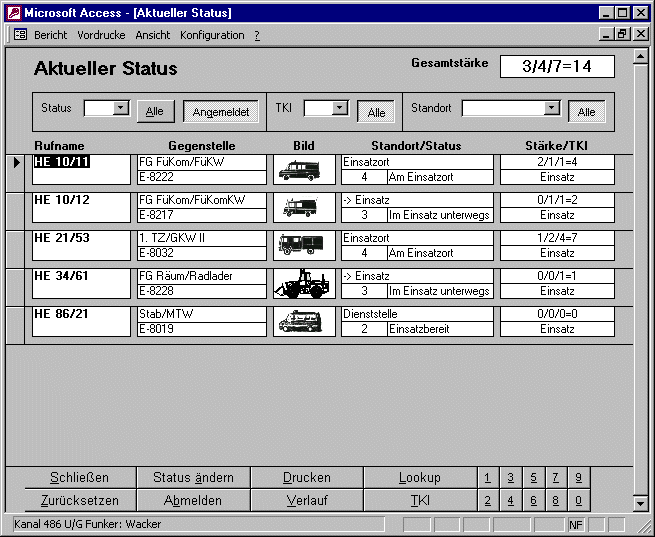Click the Lookup button
Image resolution: width=655 pixels, height=537 pixels.
pos(420,477)
